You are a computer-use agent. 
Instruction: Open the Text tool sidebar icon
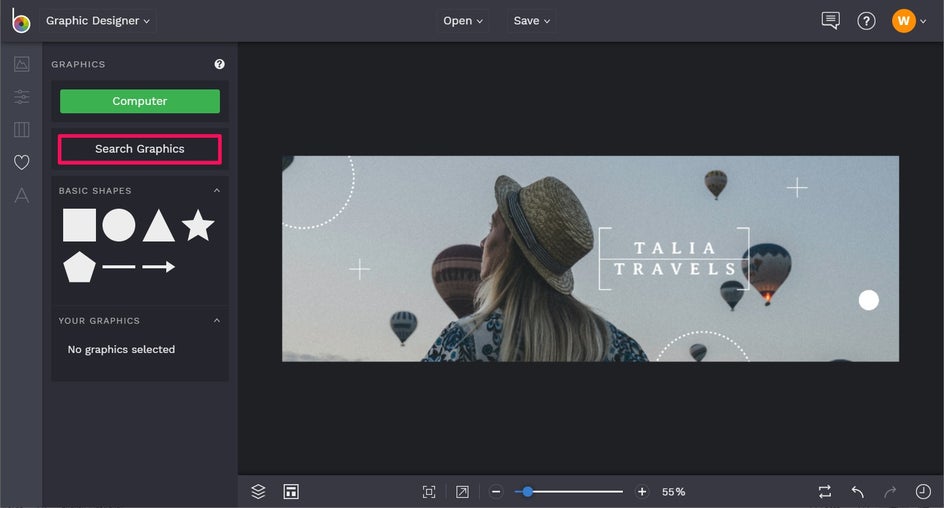(22, 195)
